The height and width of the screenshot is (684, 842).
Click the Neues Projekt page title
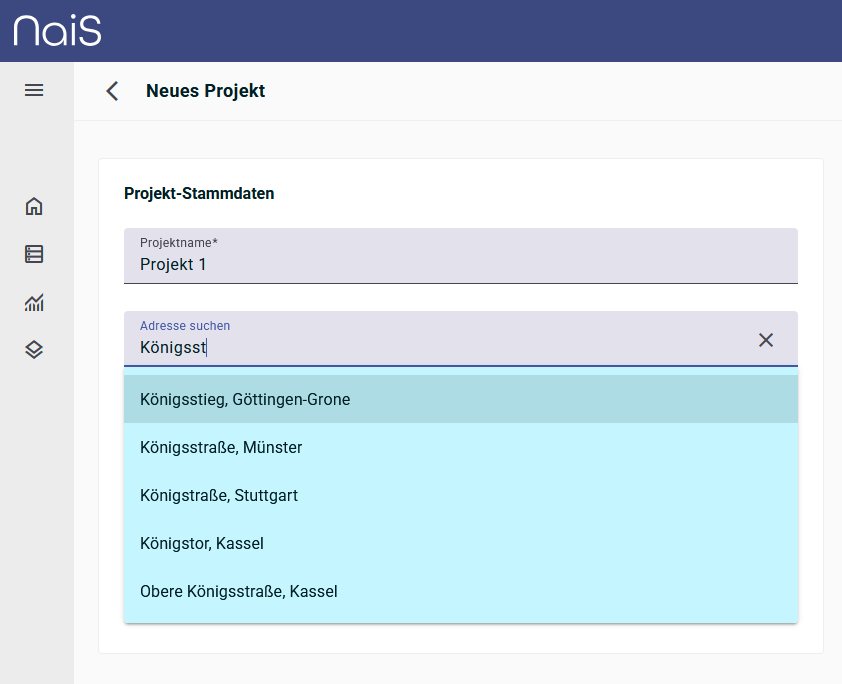[206, 91]
